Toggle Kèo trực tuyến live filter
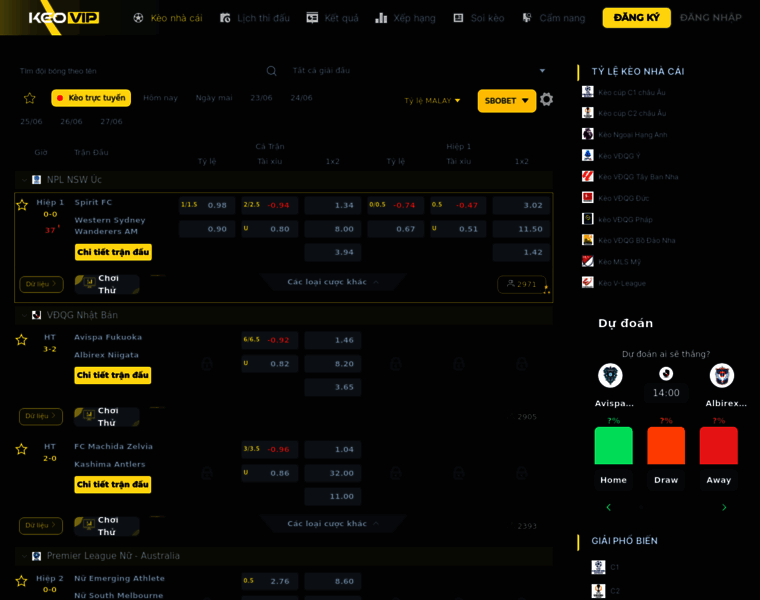This screenshot has height=600, width=760. coord(91,98)
